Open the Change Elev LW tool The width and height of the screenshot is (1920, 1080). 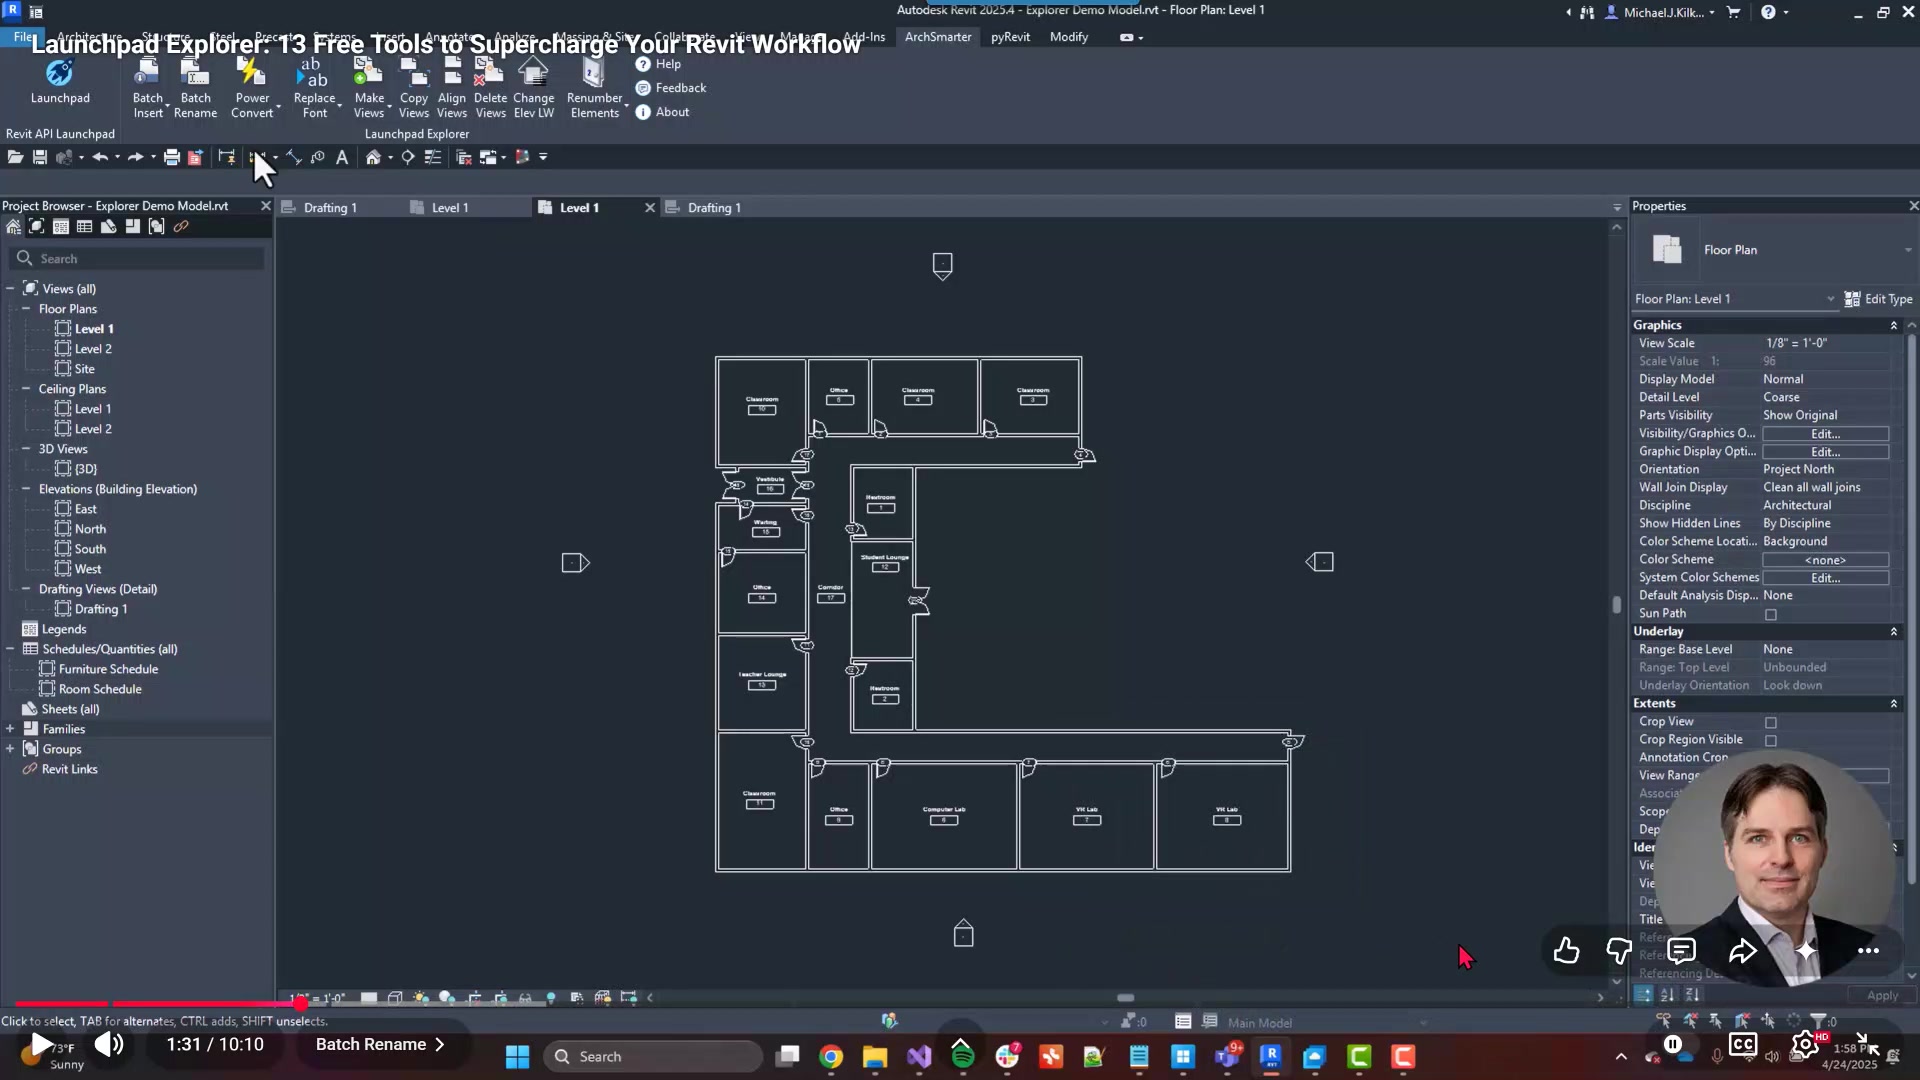533,88
